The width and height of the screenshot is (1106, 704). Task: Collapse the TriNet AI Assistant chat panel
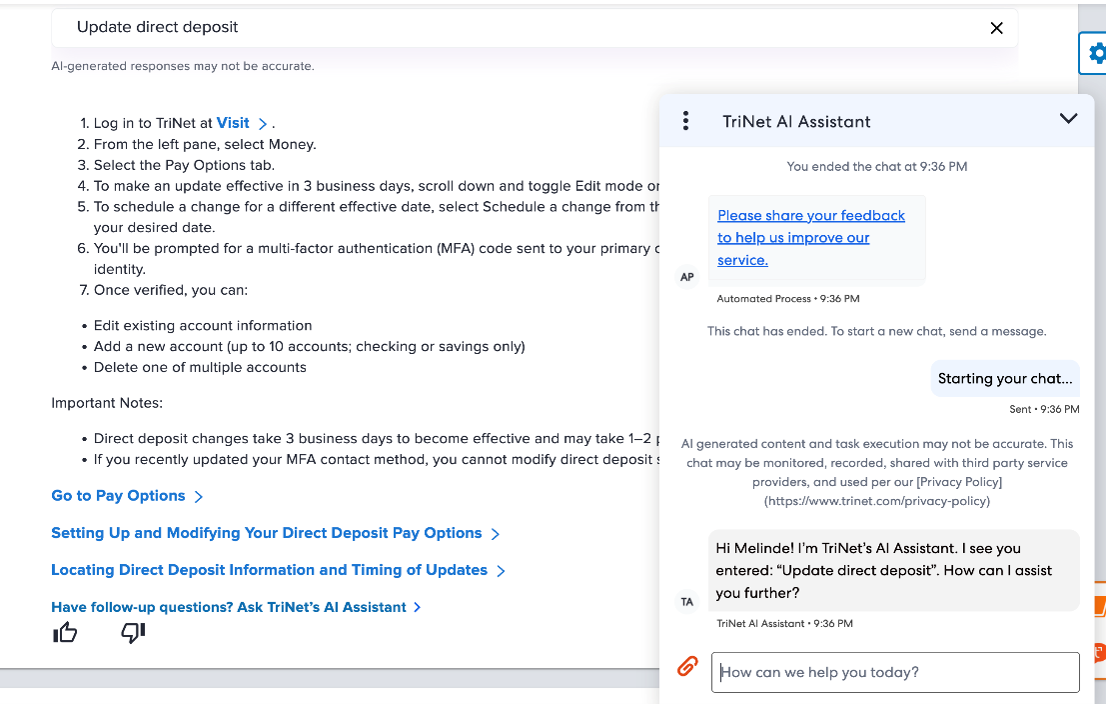1068,119
